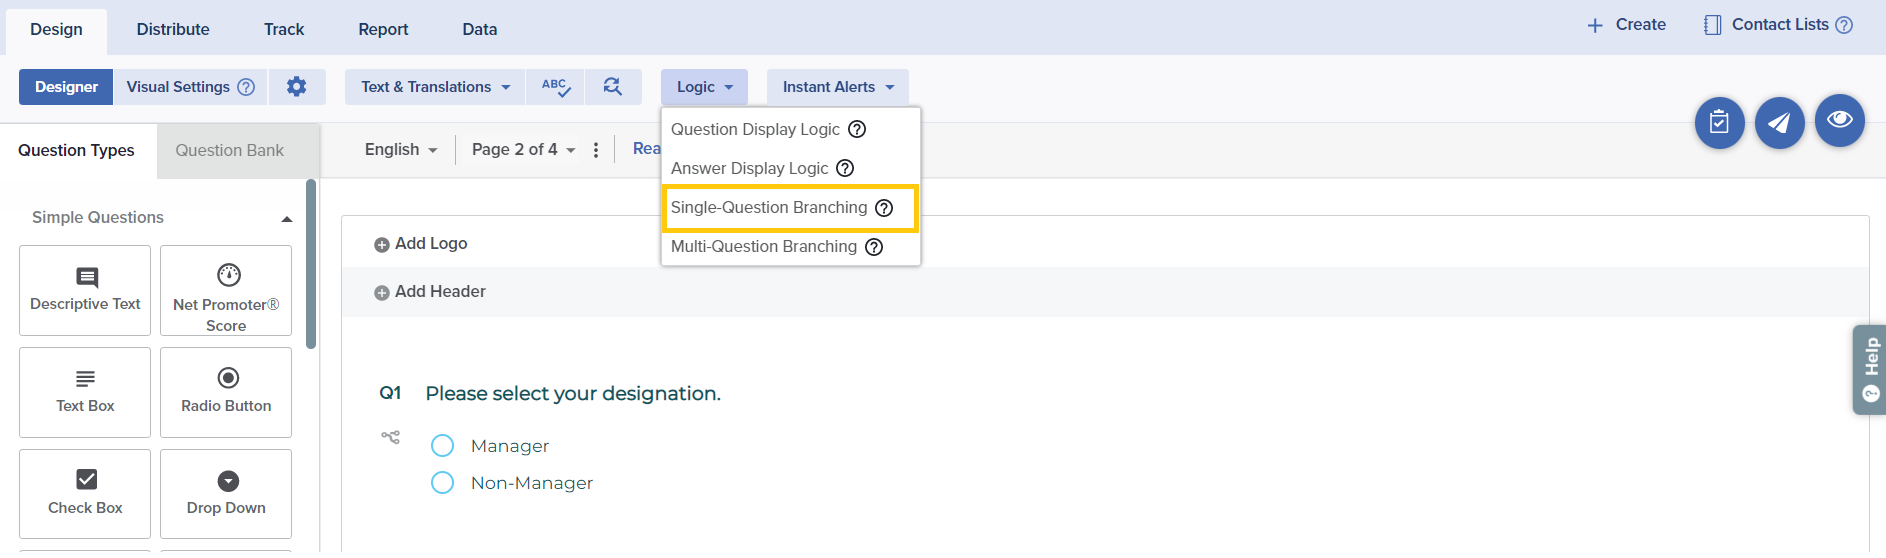This screenshot has width=1886, height=558.
Task: Choose Multi-Question Branching from Logic menu
Action: point(764,247)
